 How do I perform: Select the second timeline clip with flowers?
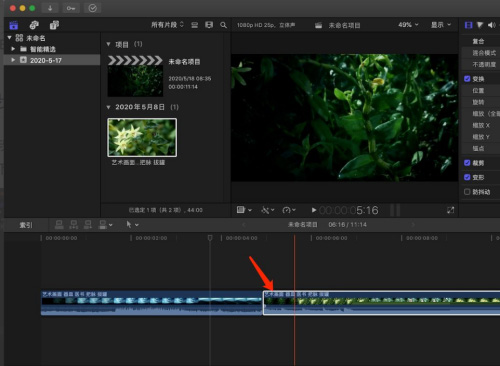382,303
